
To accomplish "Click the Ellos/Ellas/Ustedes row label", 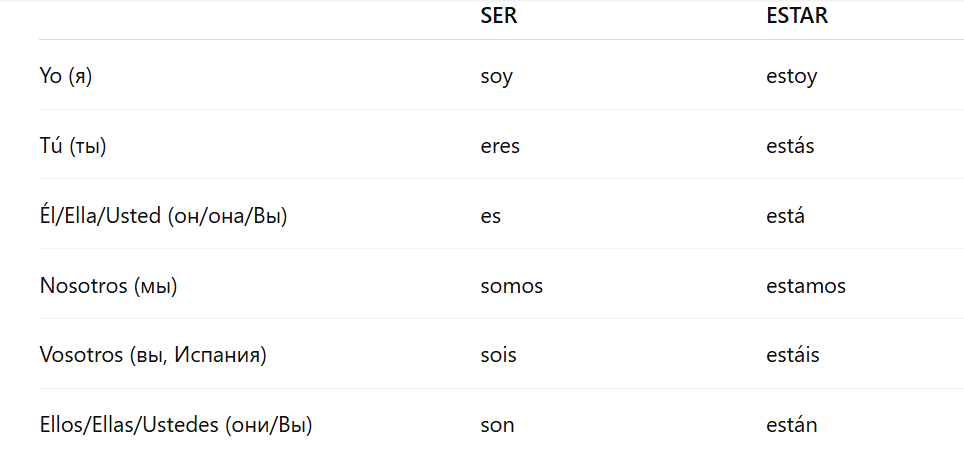I will [x=176, y=425].
